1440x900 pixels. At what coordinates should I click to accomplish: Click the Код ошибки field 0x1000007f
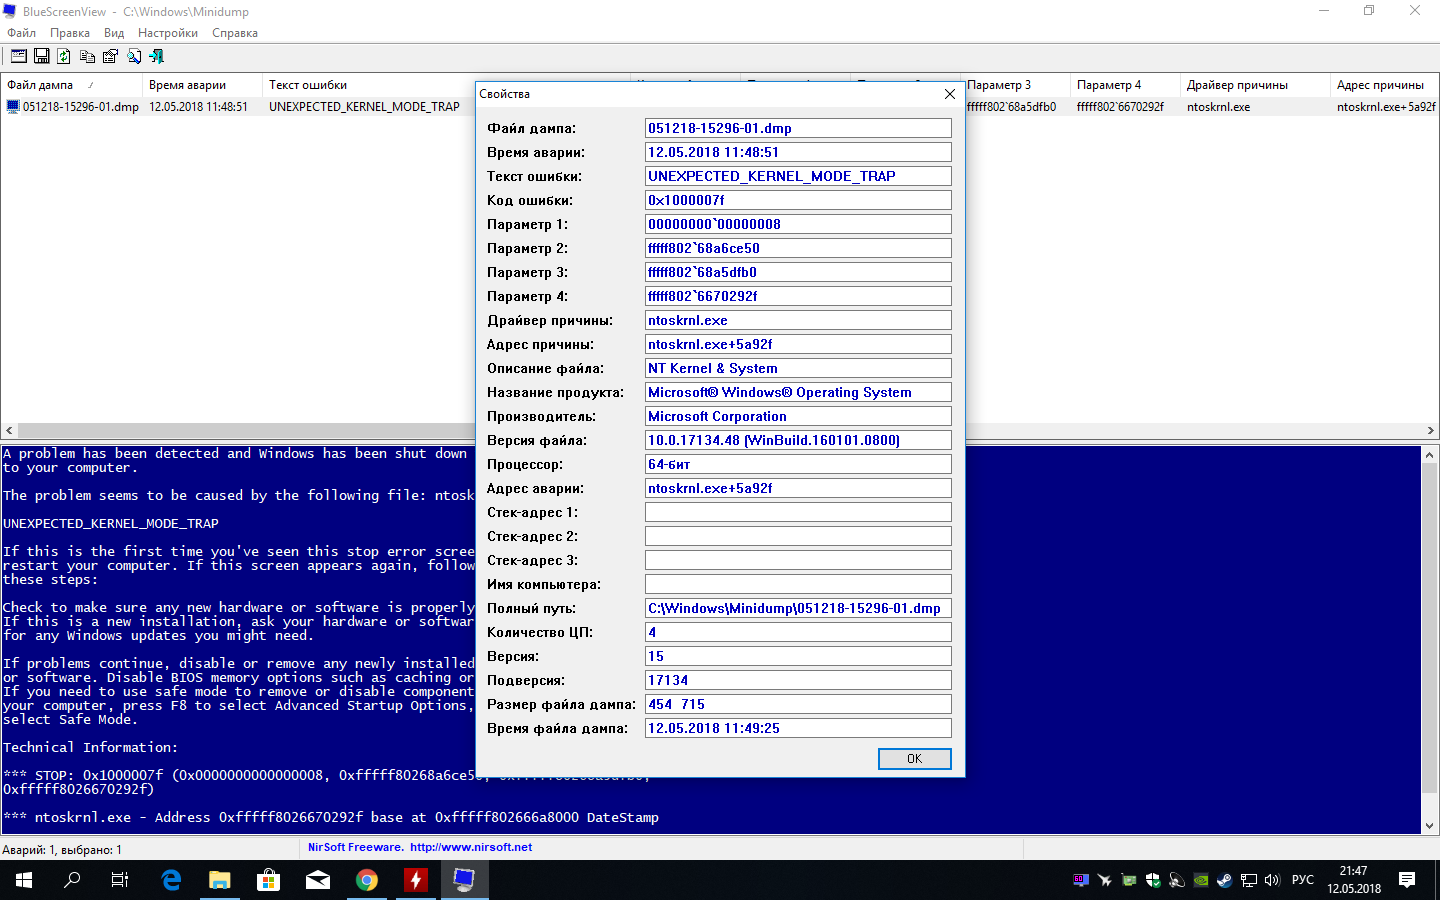click(798, 200)
